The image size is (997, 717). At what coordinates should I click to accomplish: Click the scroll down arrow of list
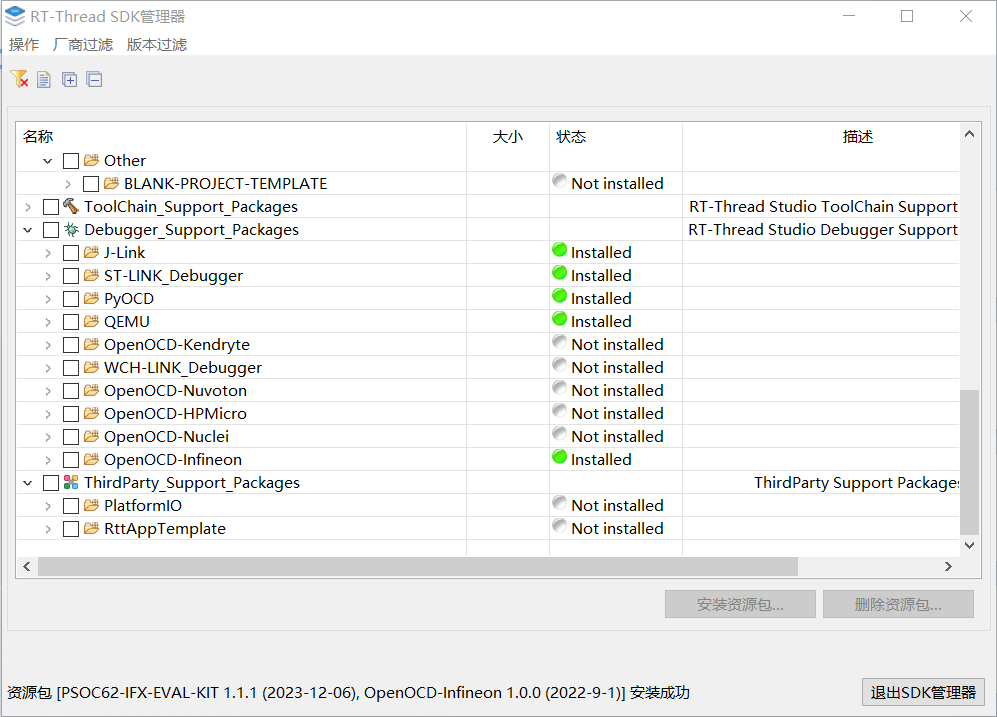969,545
